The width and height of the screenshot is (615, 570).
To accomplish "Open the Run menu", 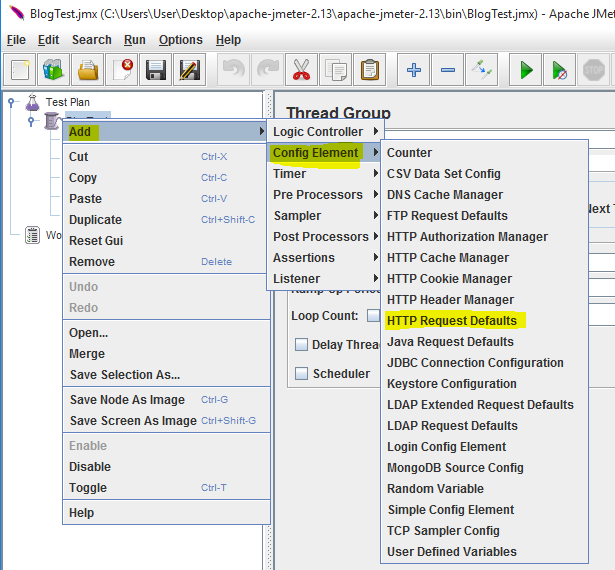I will point(135,40).
